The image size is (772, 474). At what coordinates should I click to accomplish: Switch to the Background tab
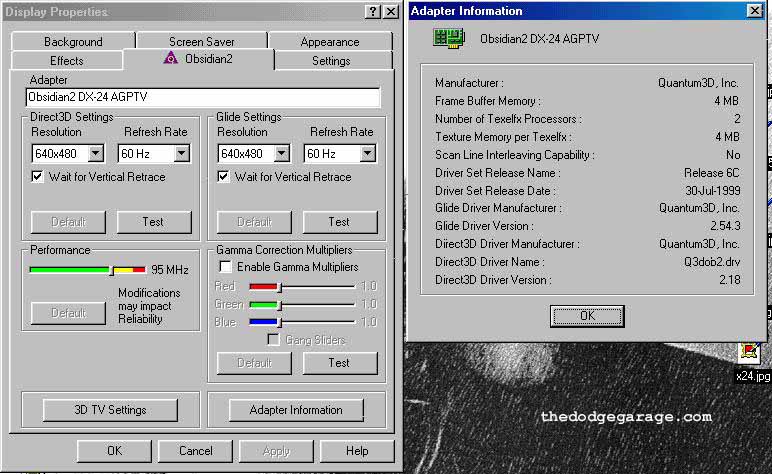tap(73, 41)
